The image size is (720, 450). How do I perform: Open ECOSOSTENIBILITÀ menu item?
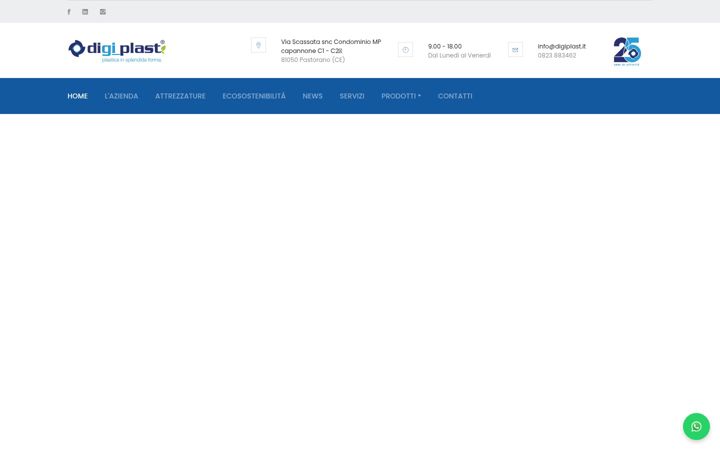[254, 96]
